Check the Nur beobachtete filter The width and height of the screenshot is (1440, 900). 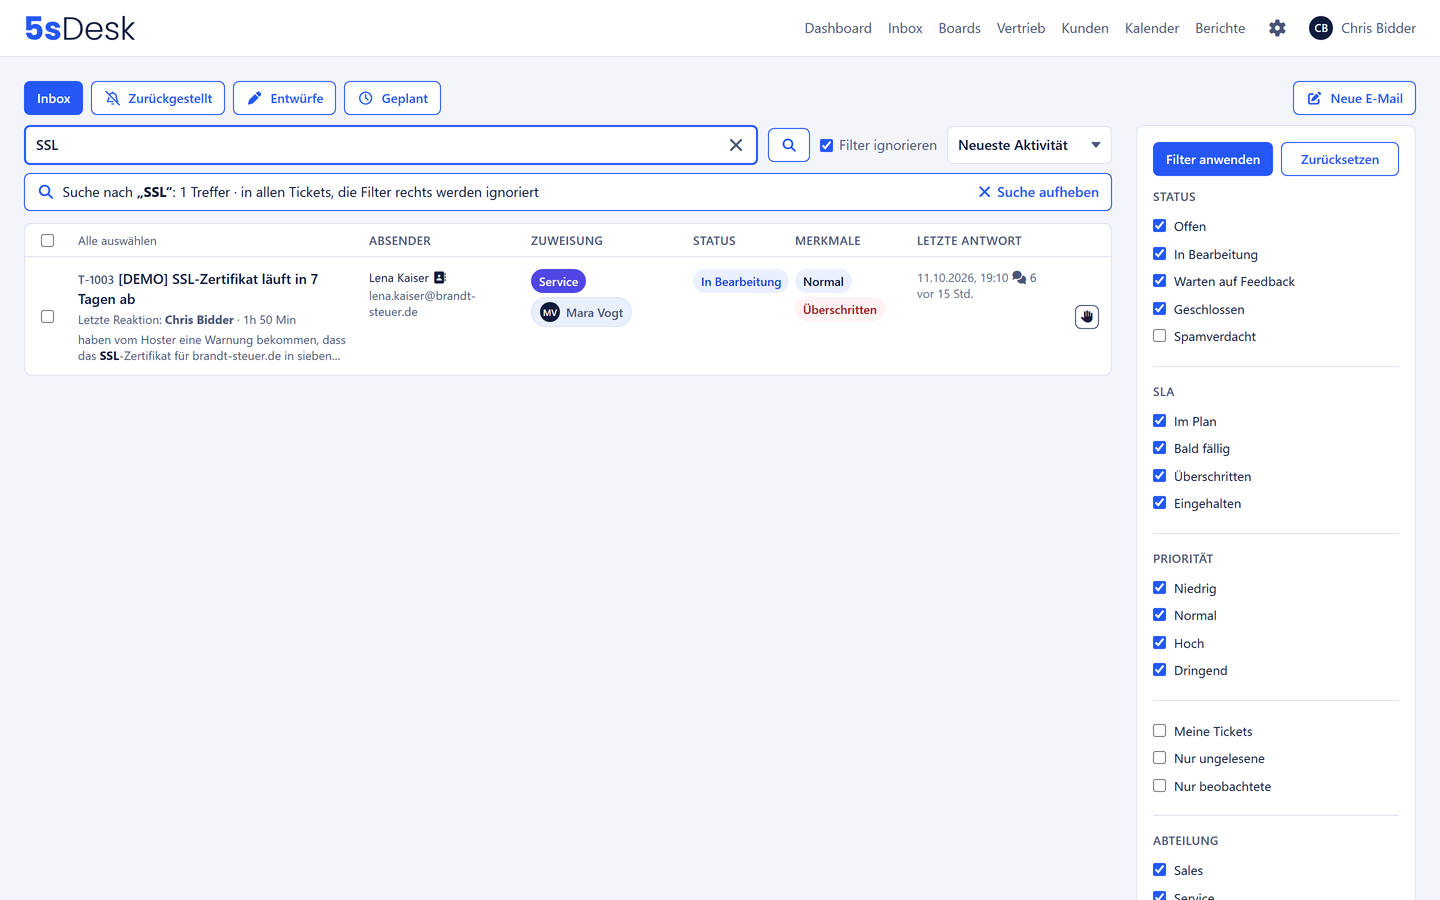[1160, 786]
